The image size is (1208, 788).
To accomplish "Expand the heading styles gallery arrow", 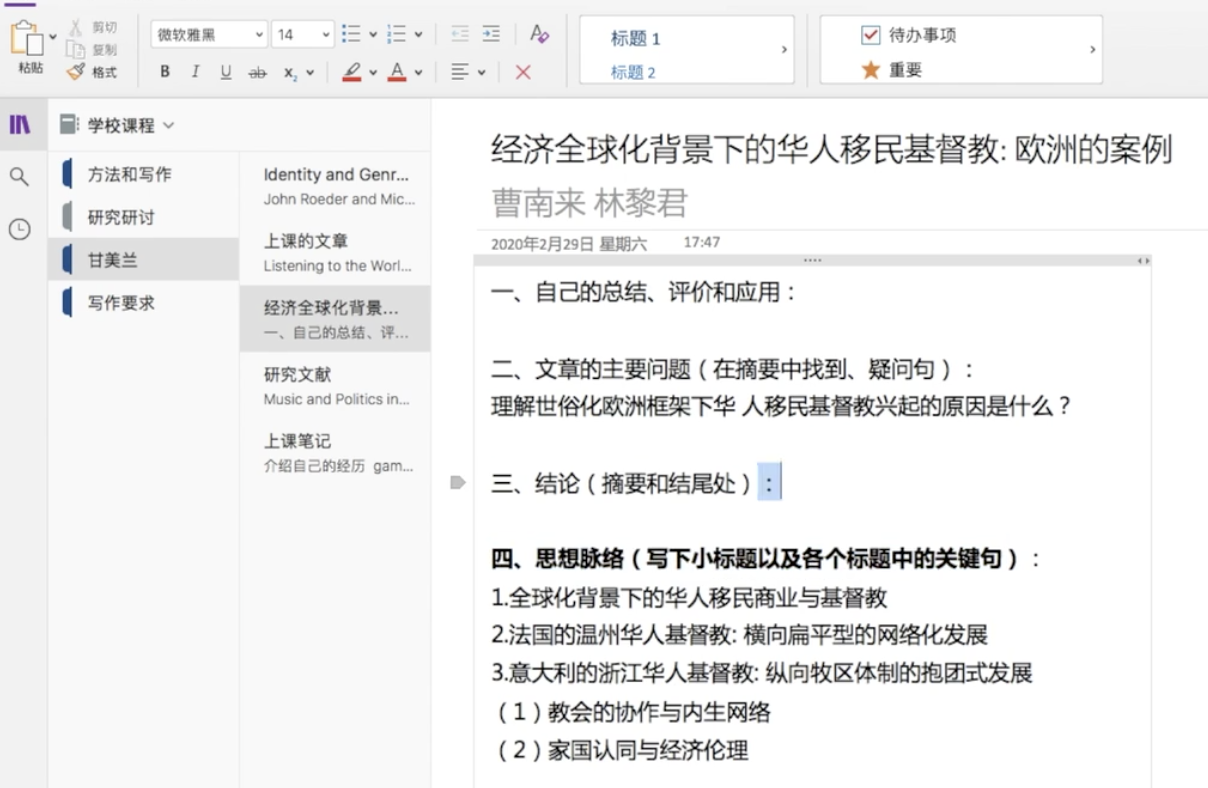I will 784,49.
